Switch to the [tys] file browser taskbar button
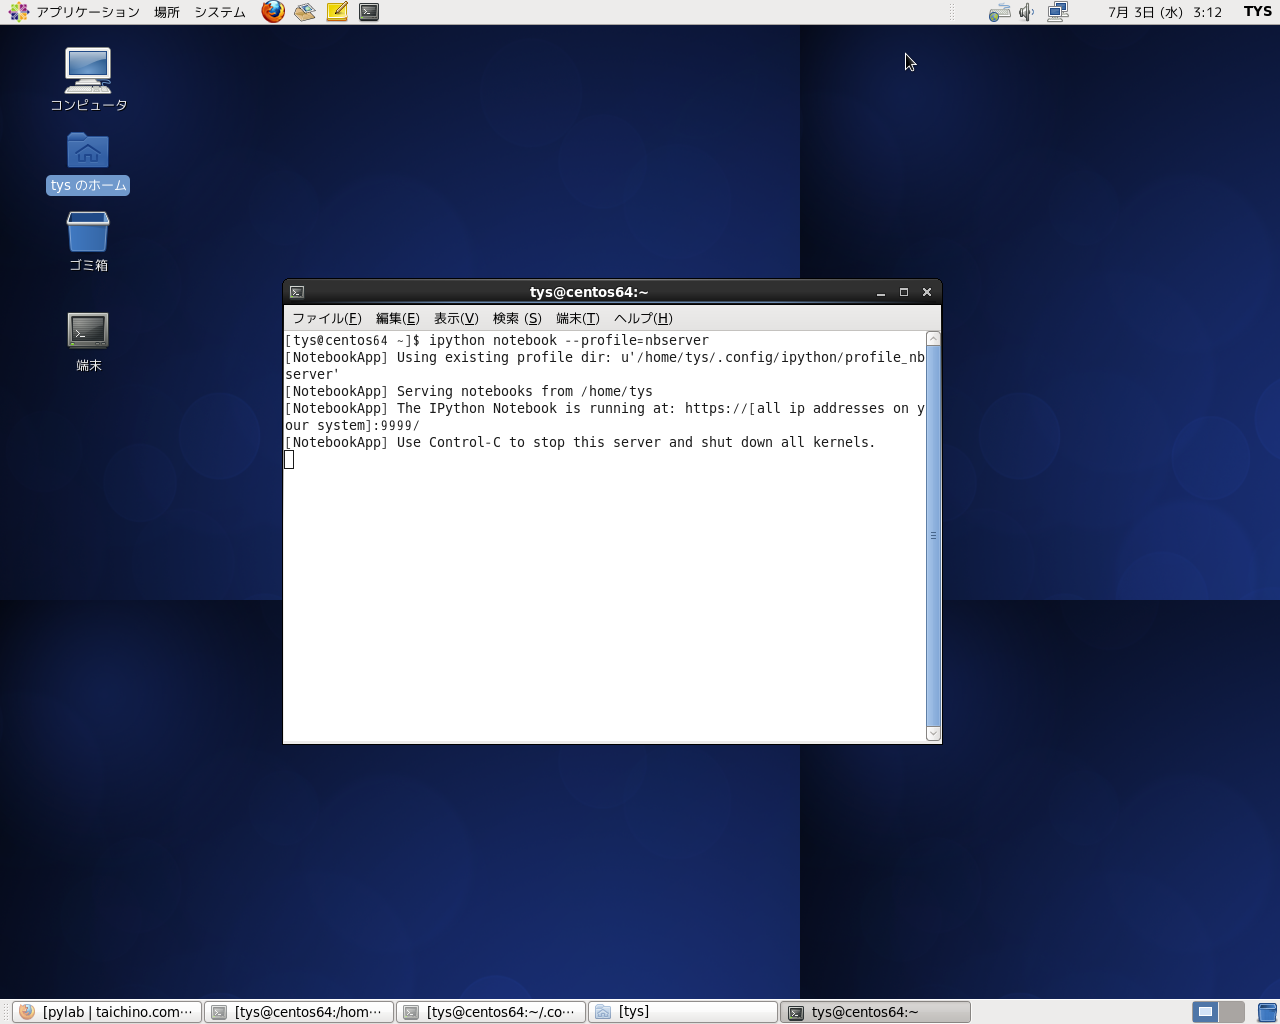 point(682,1012)
